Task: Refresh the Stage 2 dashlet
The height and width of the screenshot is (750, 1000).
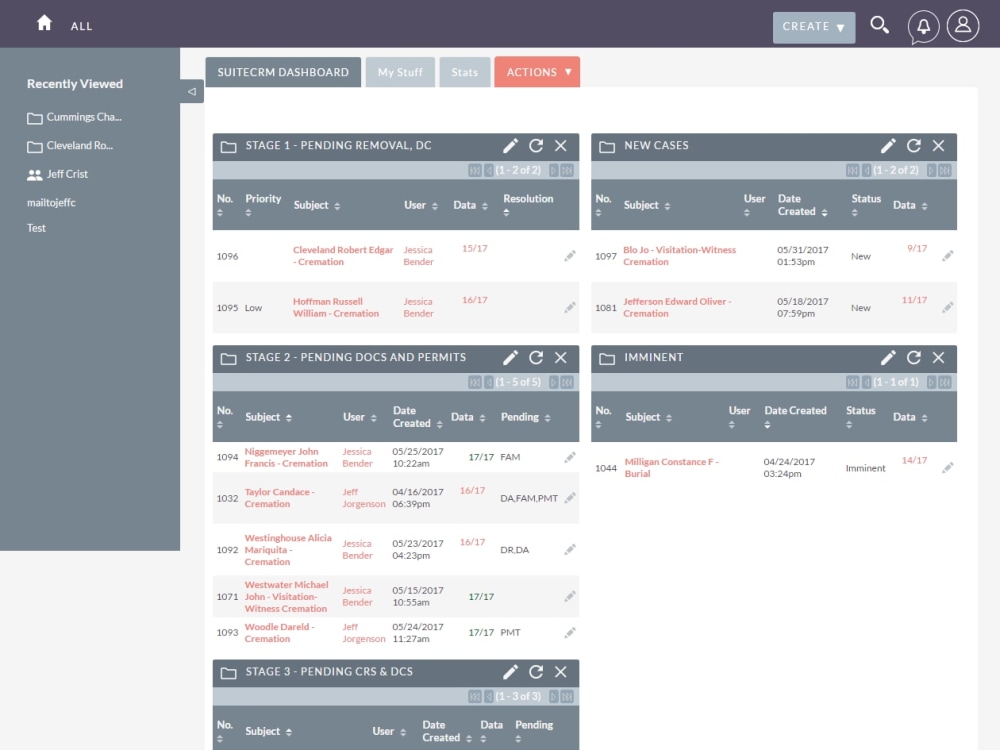Action: tap(536, 358)
